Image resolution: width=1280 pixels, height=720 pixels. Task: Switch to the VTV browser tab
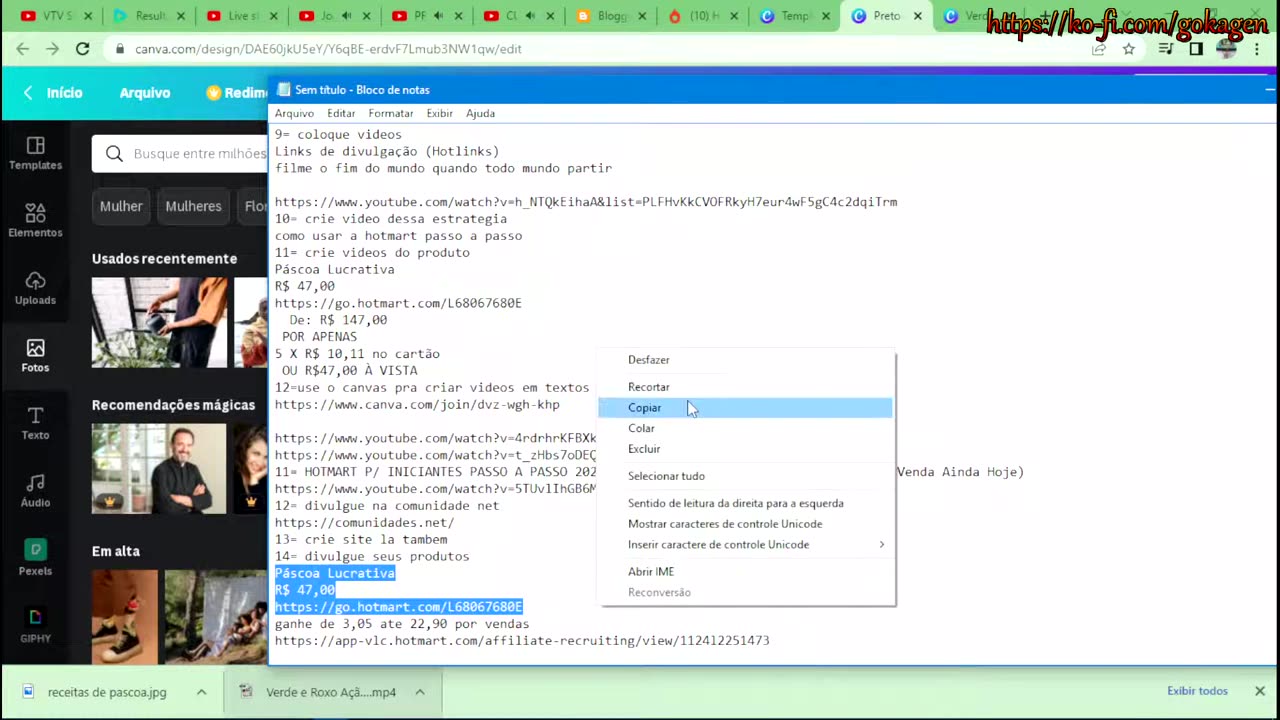coord(56,16)
